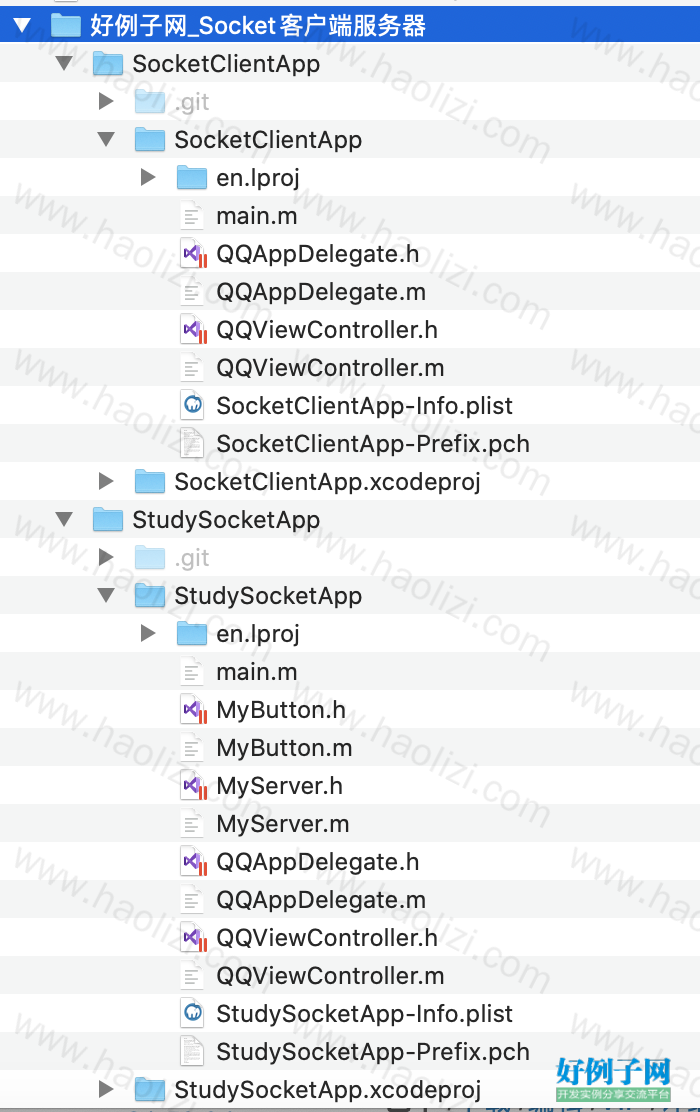Click the dimmed .git folder icon under SocketClientApp
The height and width of the screenshot is (1112, 700).
pos(150,102)
